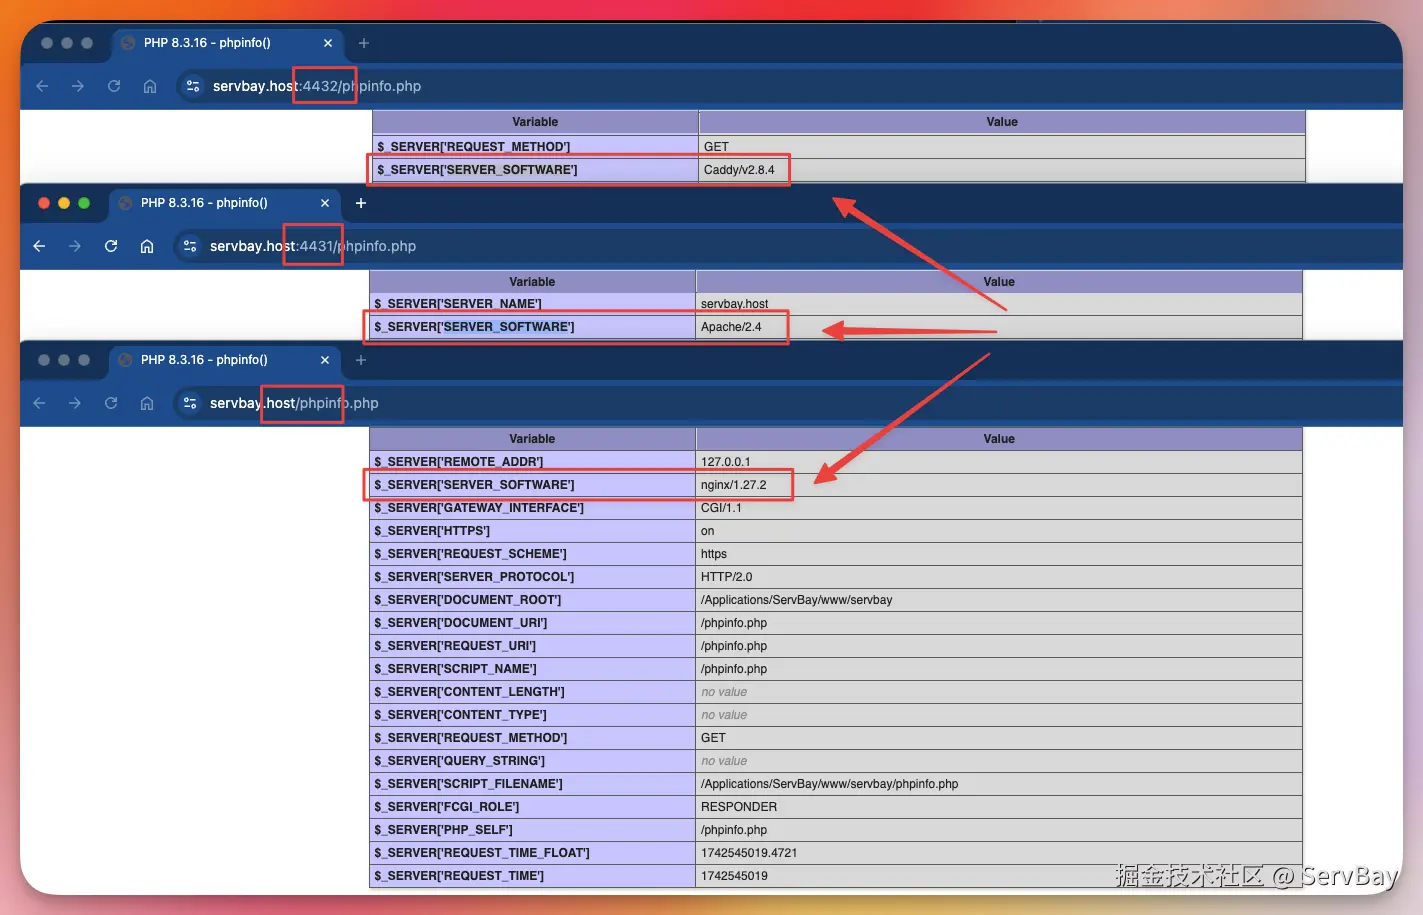1423x915 pixels.
Task: Click $_SERVER['DOCUMENT_URI'] variable cell
Action: [532, 623]
